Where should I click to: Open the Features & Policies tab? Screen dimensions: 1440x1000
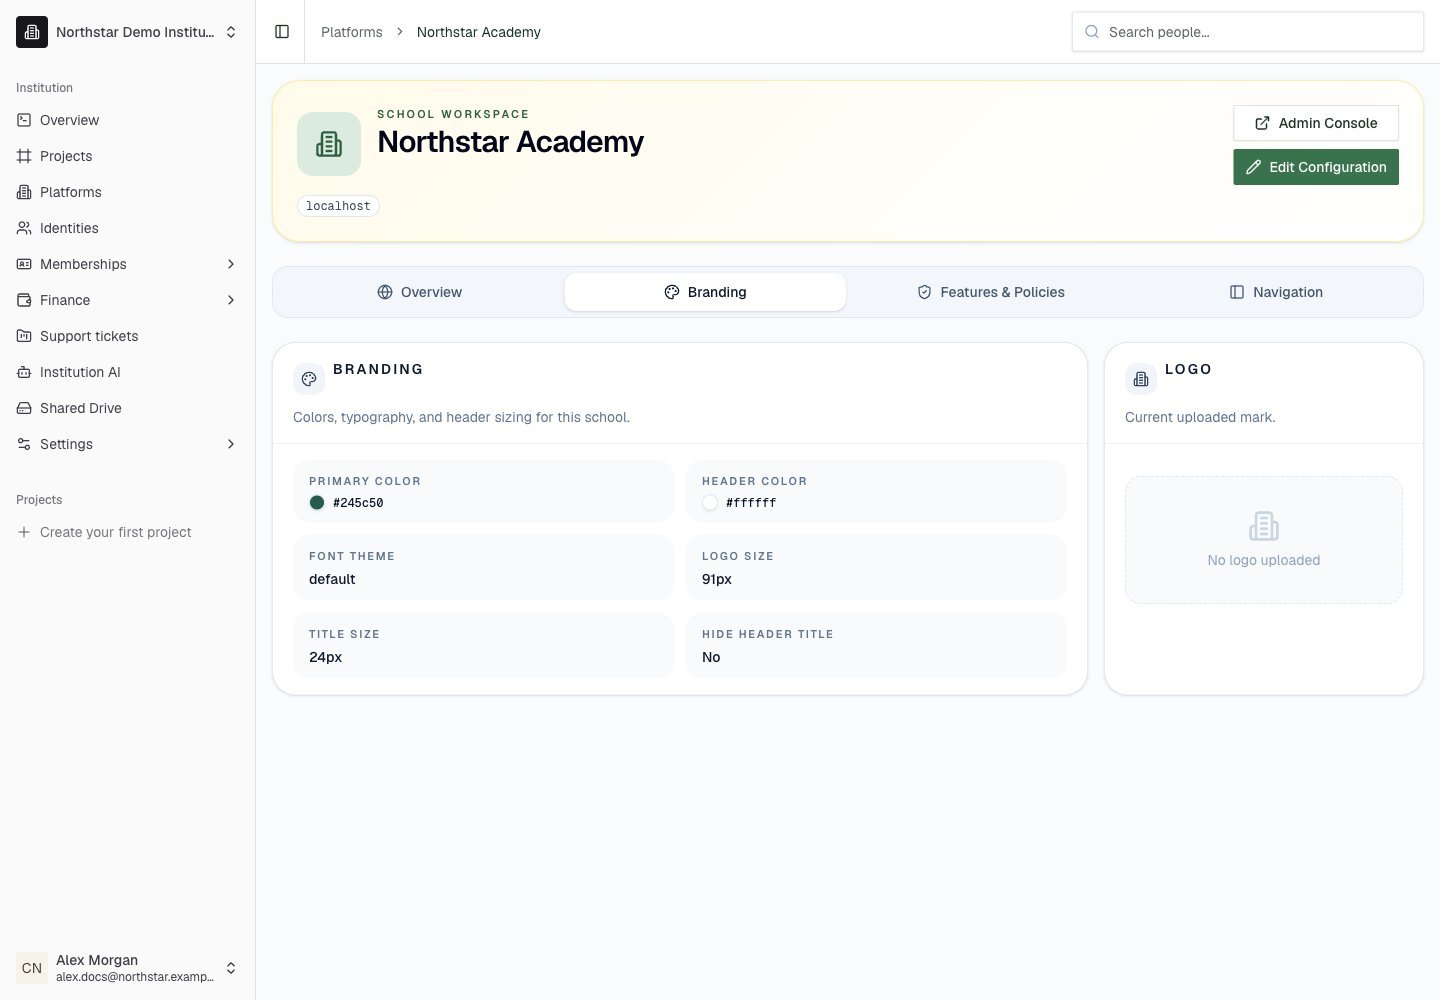click(x=991, y=292)
